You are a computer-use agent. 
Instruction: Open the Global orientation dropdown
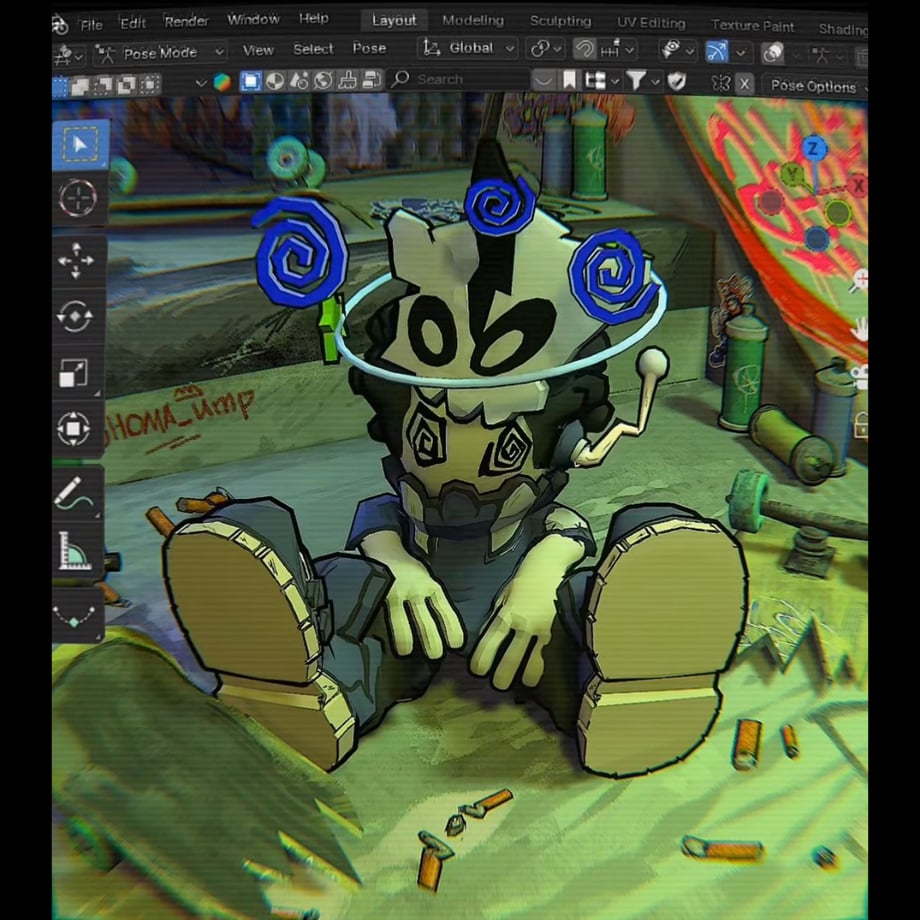tap(468, 48)
